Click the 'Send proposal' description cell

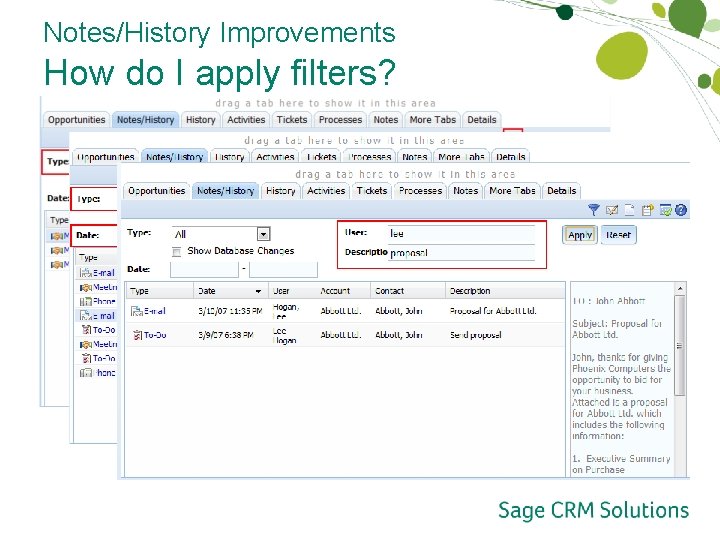tap(476, 335)
